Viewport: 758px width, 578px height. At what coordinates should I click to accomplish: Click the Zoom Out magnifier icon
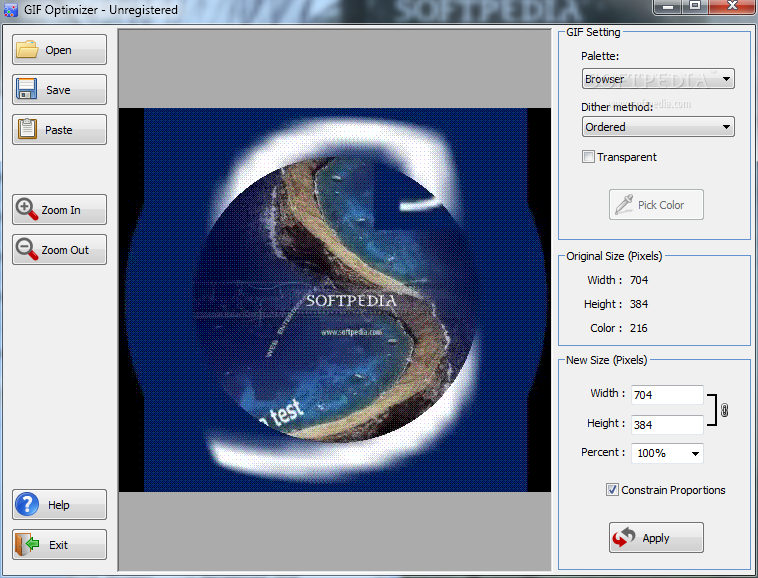click(27, 249)
